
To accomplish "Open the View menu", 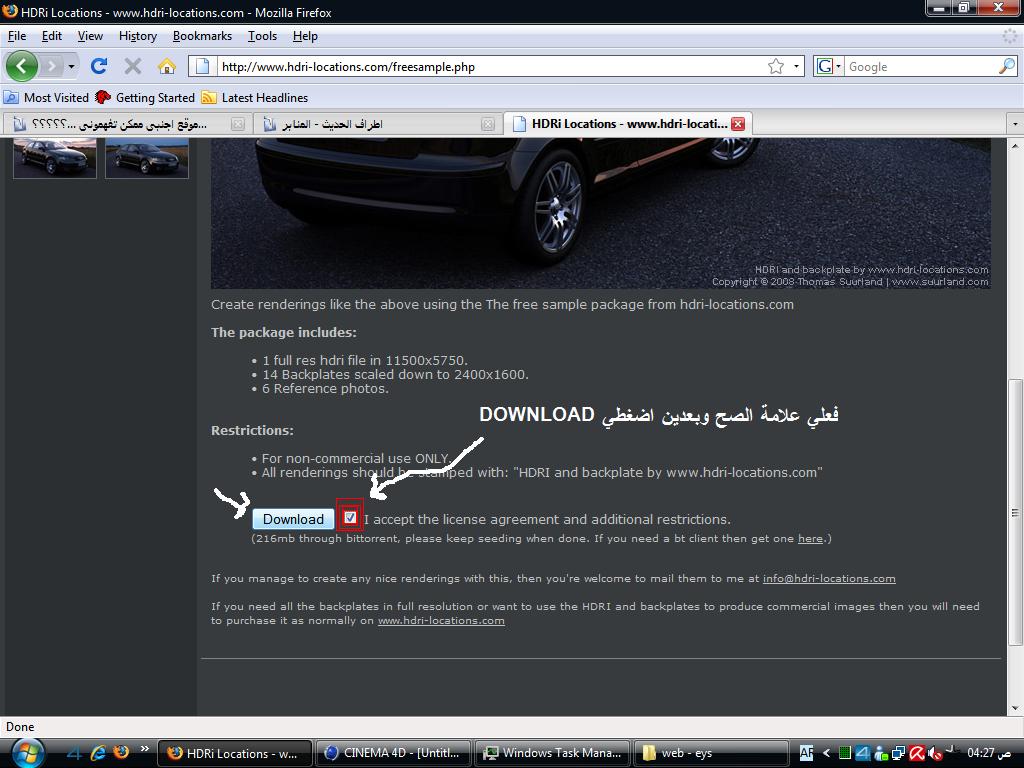I will coord(90,36).
